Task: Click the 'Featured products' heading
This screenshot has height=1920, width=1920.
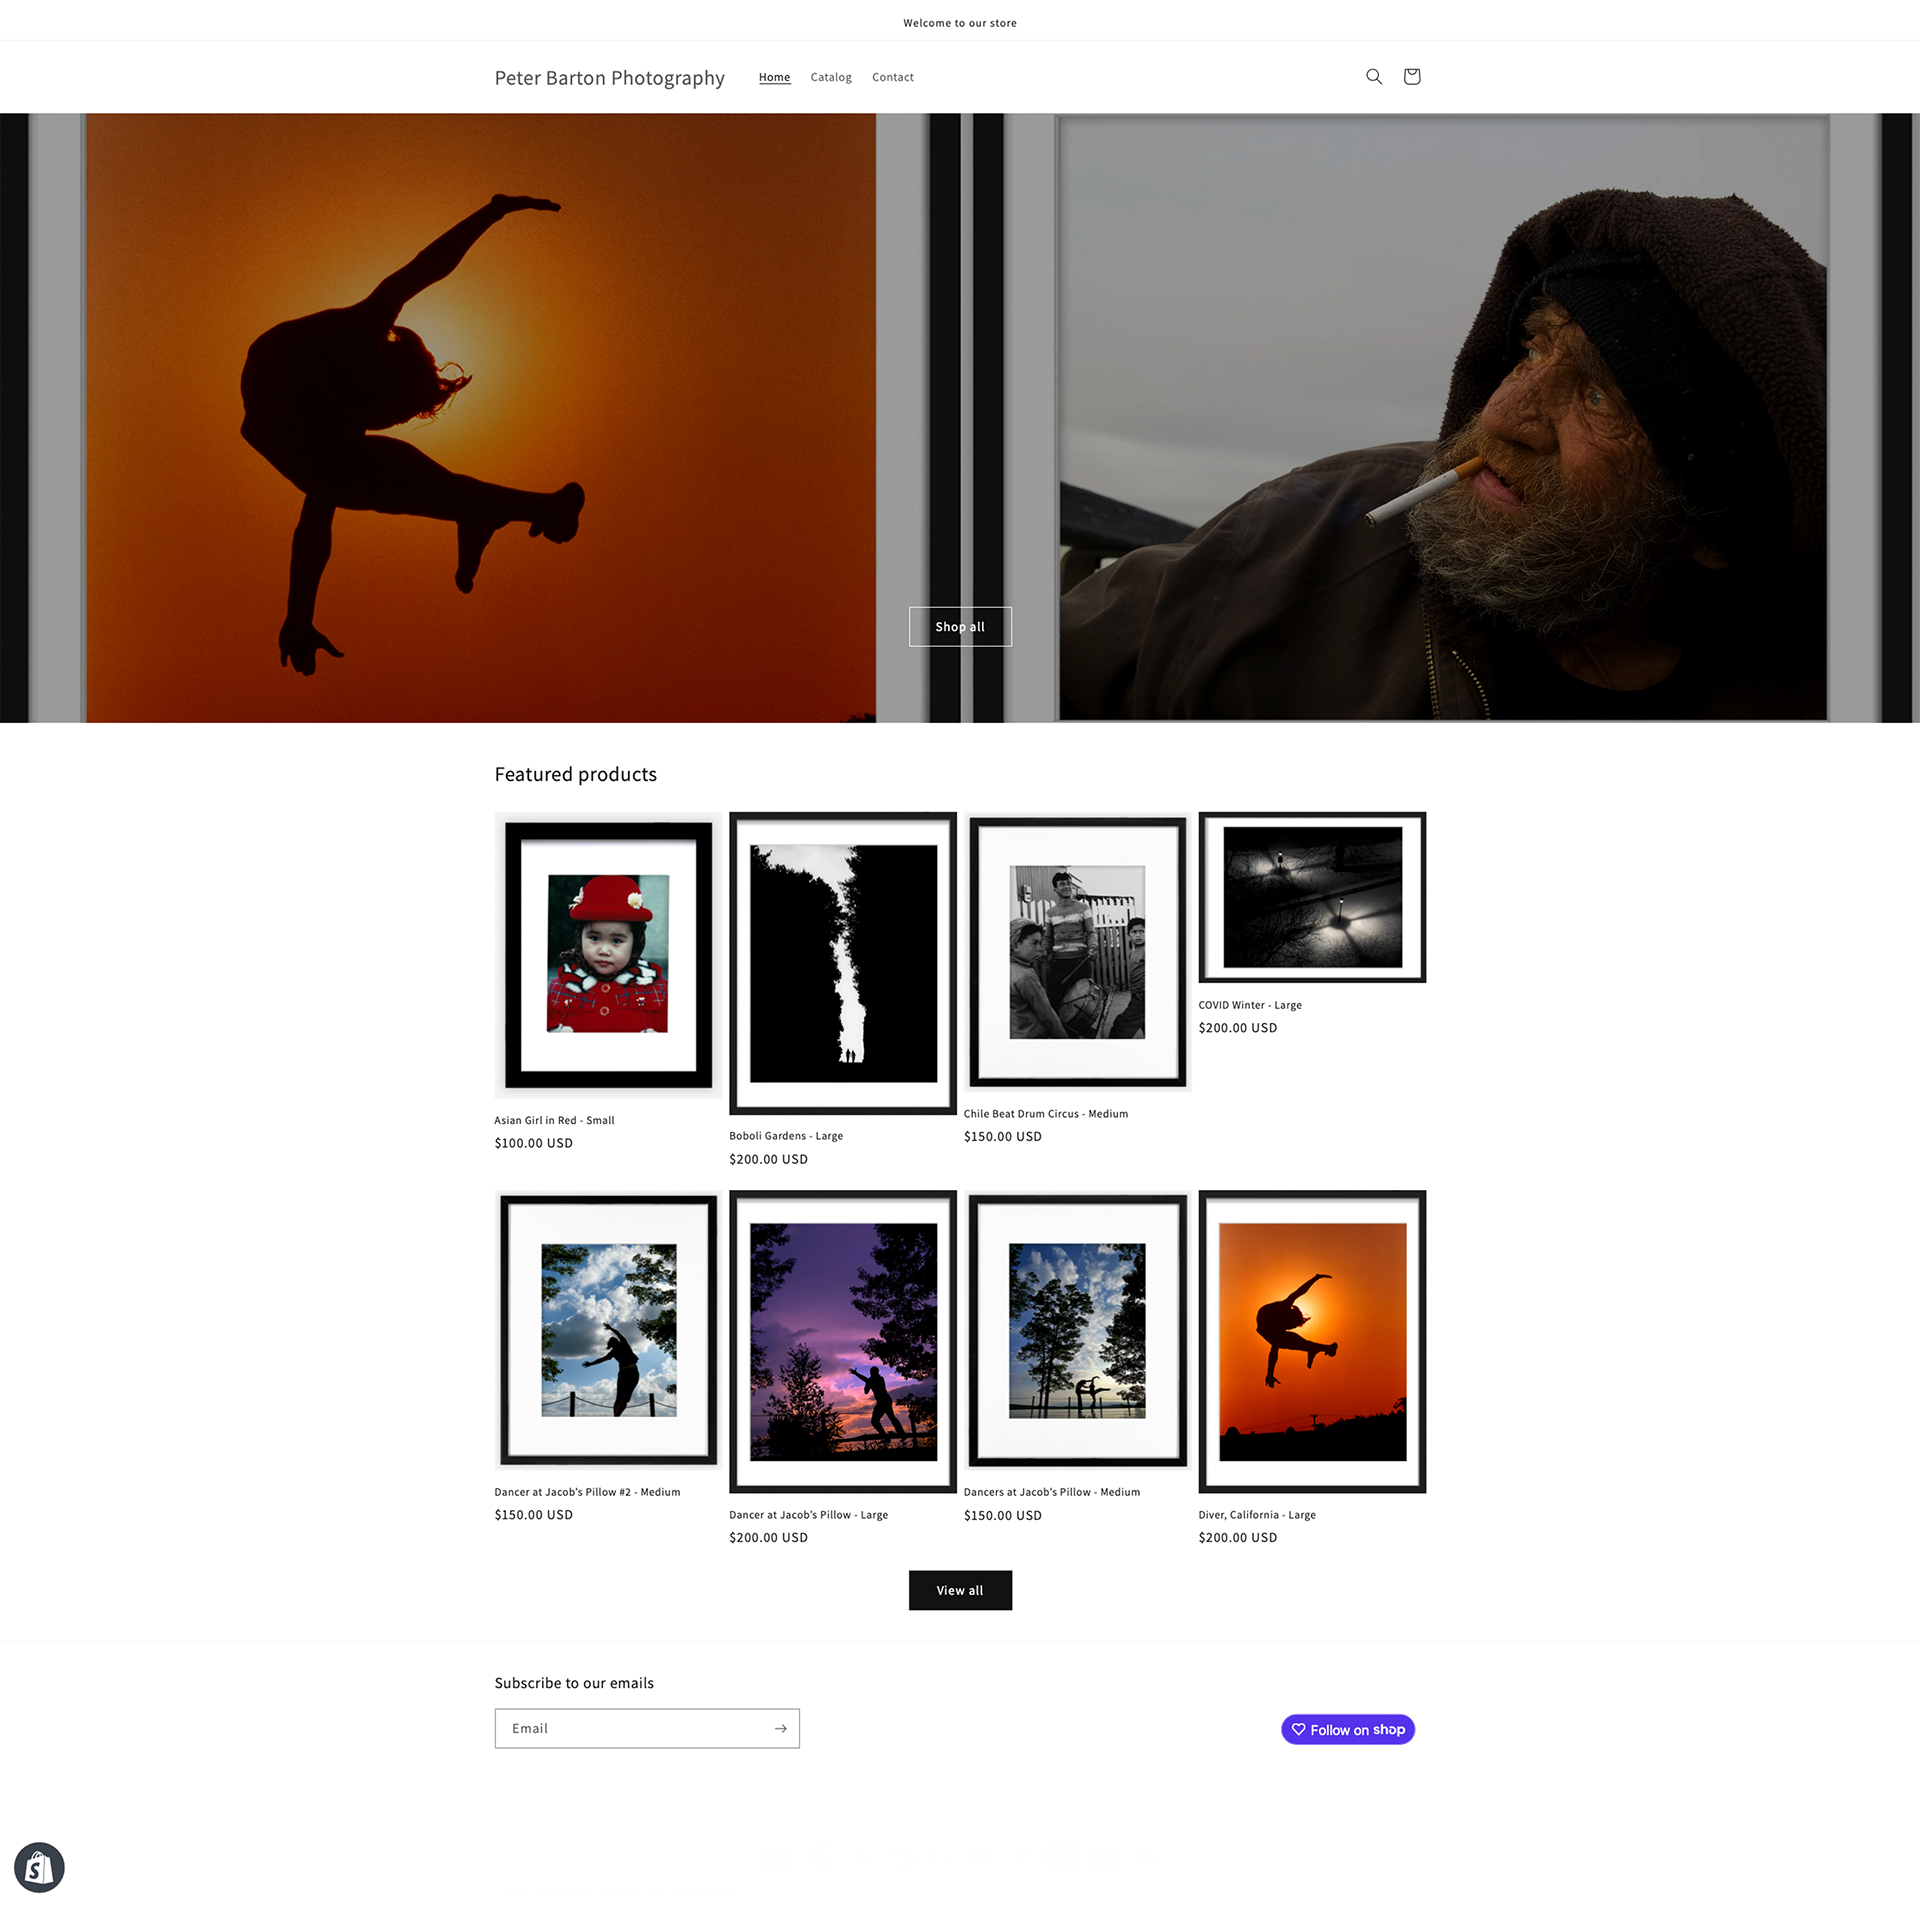Action: 575,774
